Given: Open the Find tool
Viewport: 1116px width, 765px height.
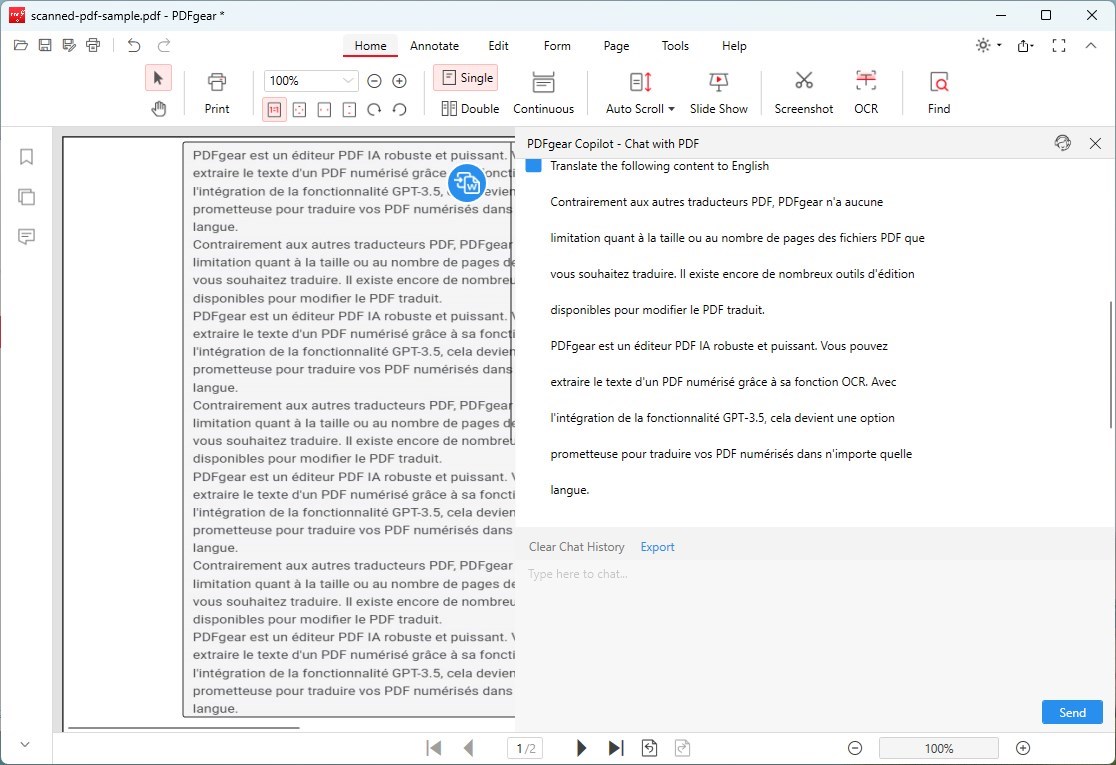Looking at the screenshot, I should (939, 93).
